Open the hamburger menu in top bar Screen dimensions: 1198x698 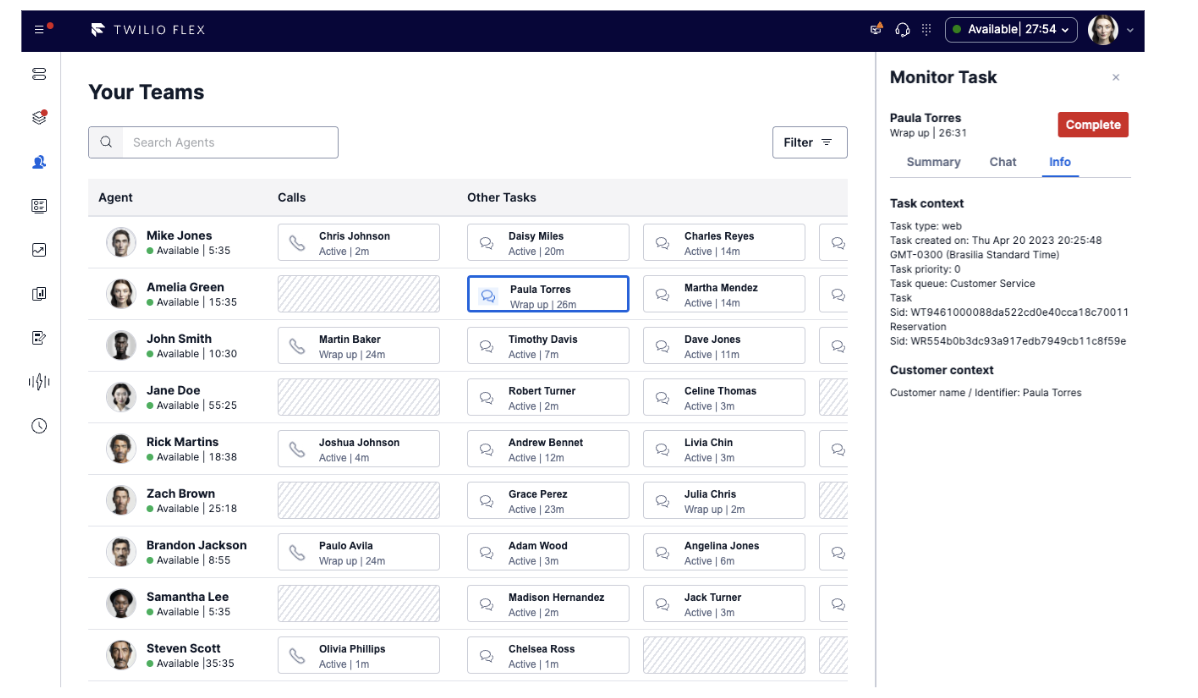[40, 29]
